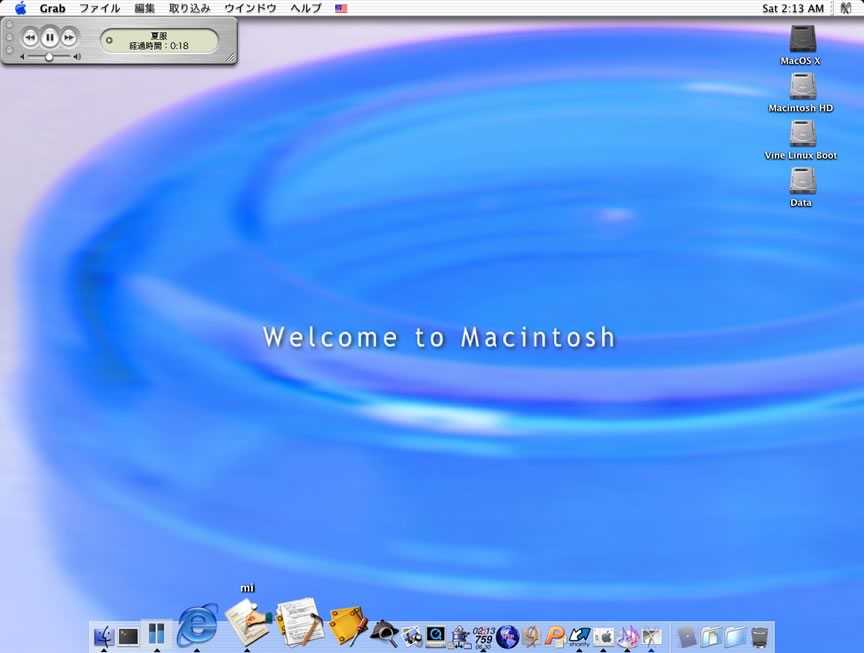
Task: Click the blue two-column app in Dock
Action: [x=156, y=634]
